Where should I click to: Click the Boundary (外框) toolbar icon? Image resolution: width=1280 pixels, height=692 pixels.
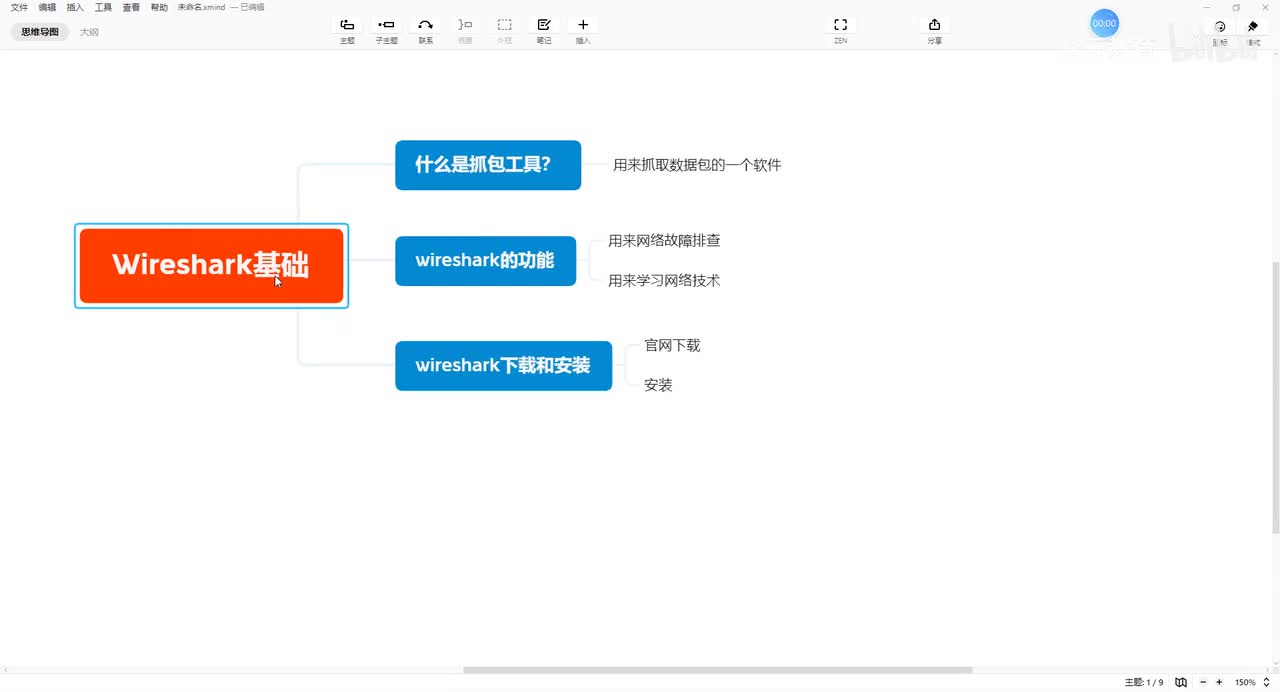(504, 25)
